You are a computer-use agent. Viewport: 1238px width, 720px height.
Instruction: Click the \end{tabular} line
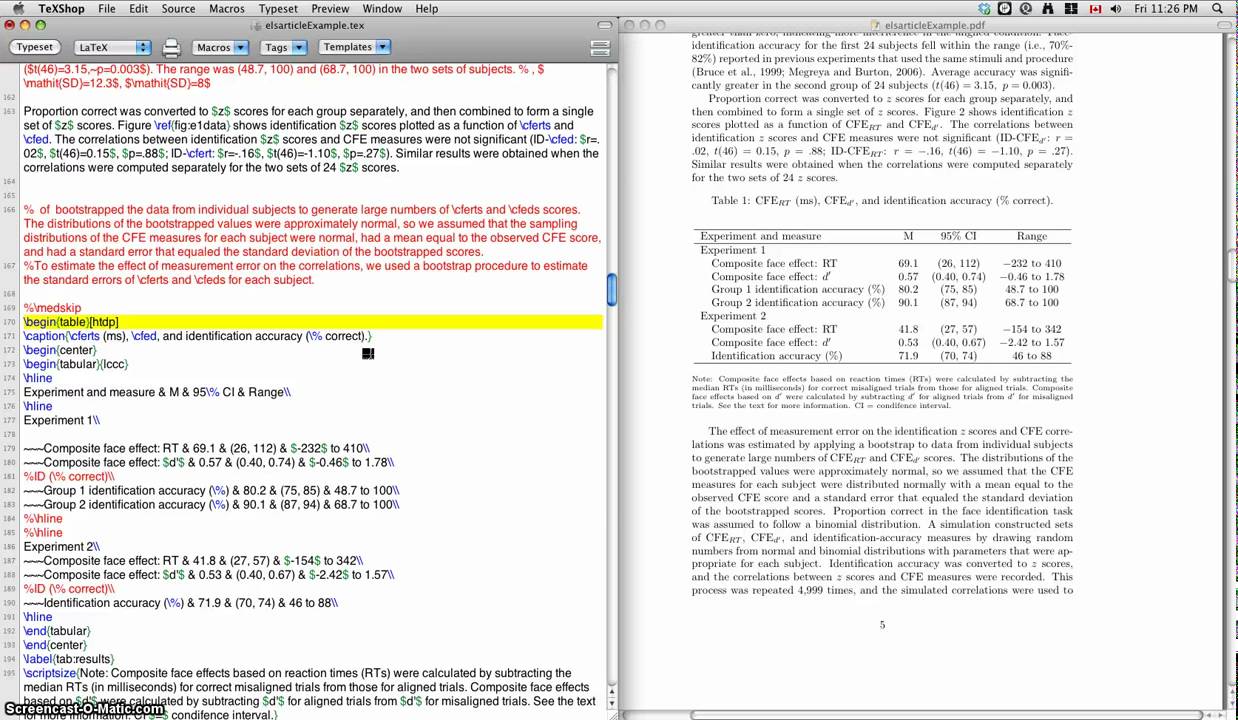pyautogui.click(x=57, y=631)
